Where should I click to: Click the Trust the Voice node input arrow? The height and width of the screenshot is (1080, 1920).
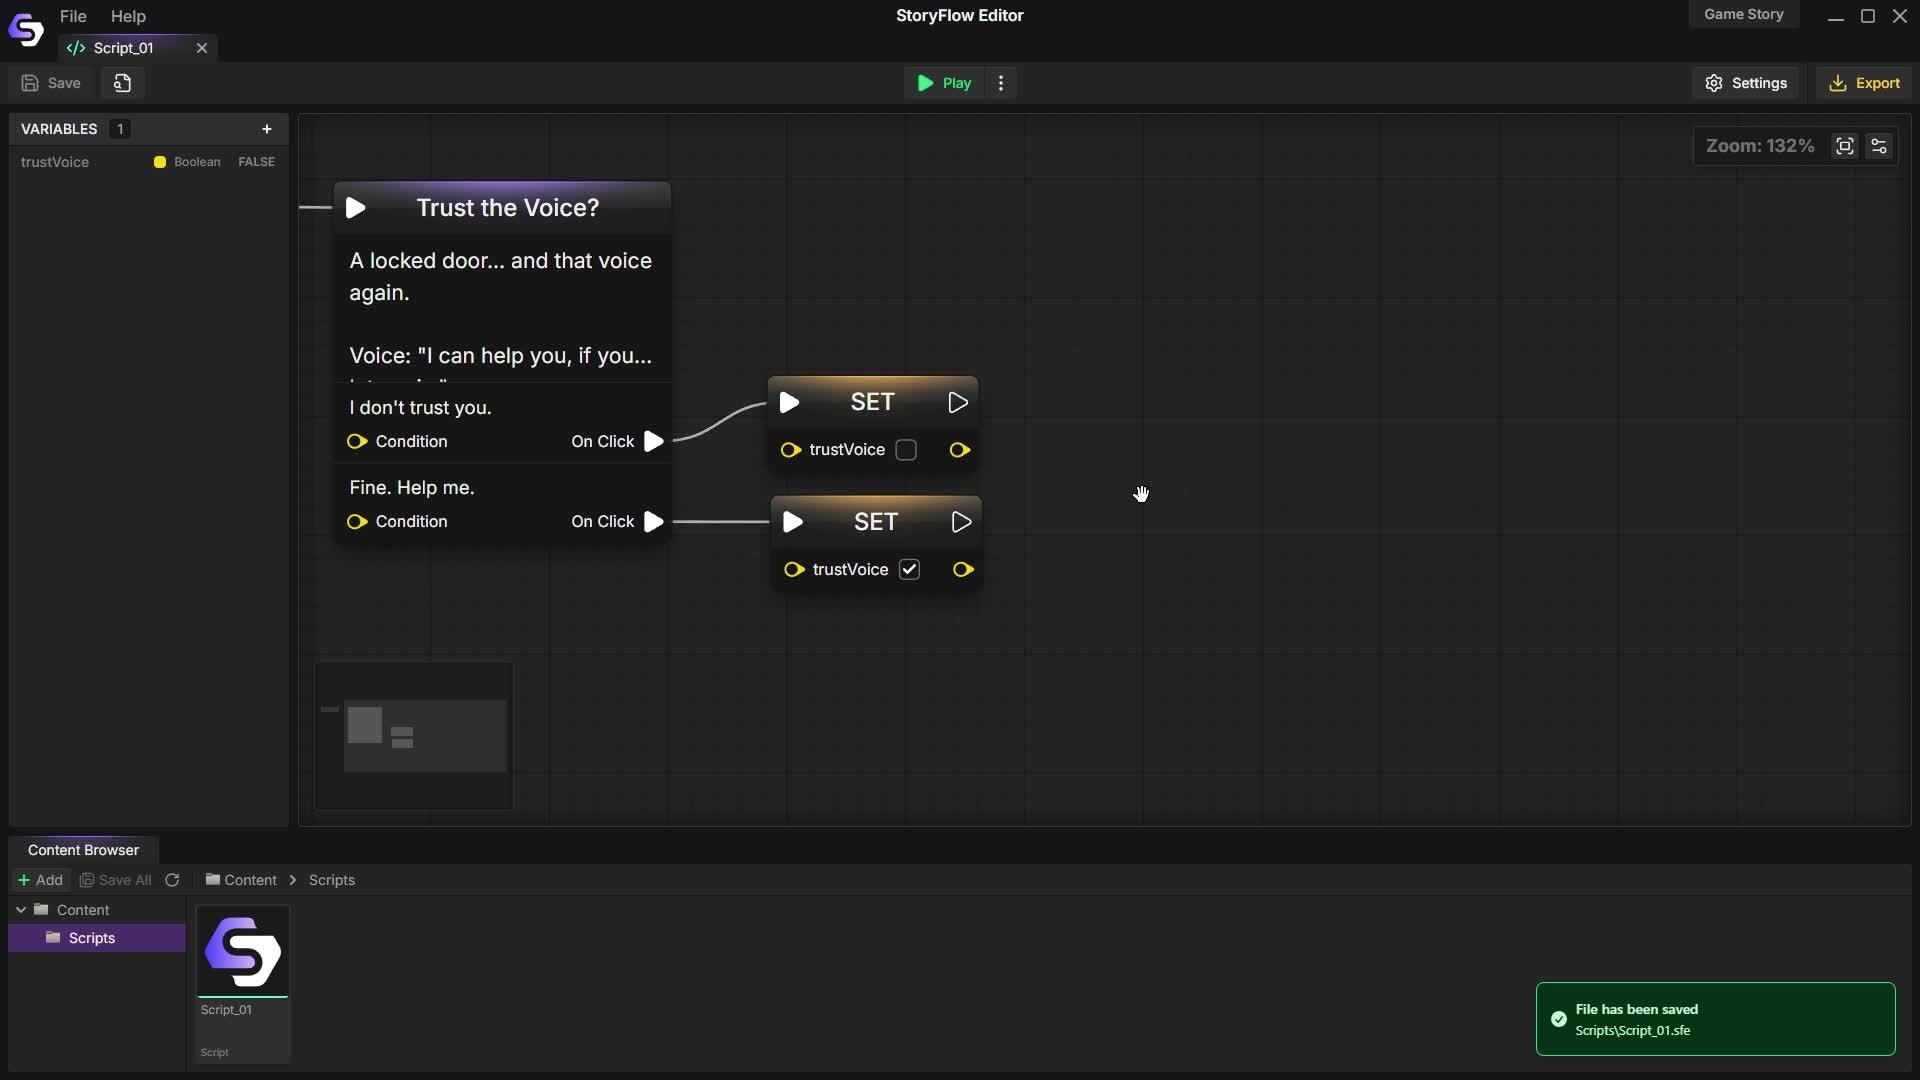click(x=356, y=208)
